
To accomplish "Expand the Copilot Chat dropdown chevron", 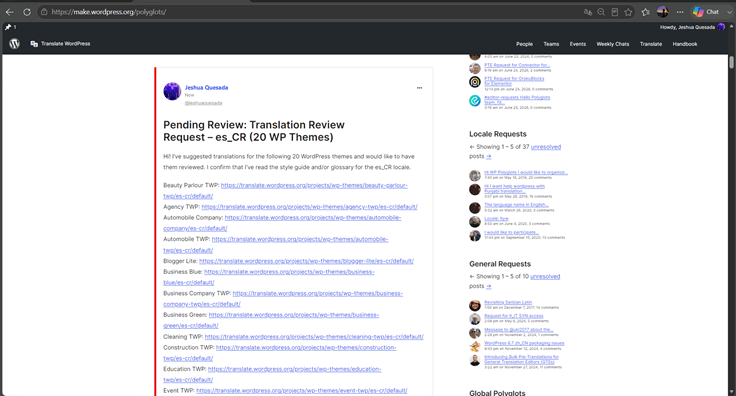I will [x=729, y=12].
